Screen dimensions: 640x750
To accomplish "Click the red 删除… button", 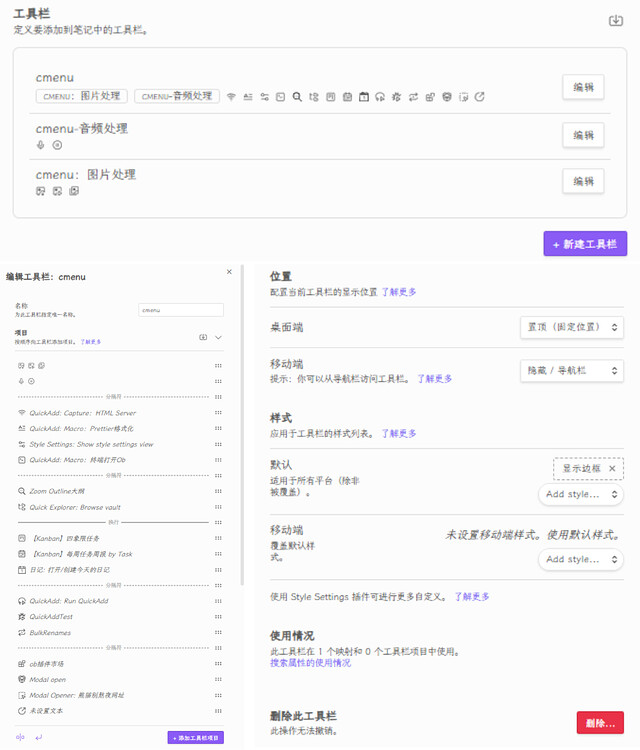I will (x=600, y=723).
